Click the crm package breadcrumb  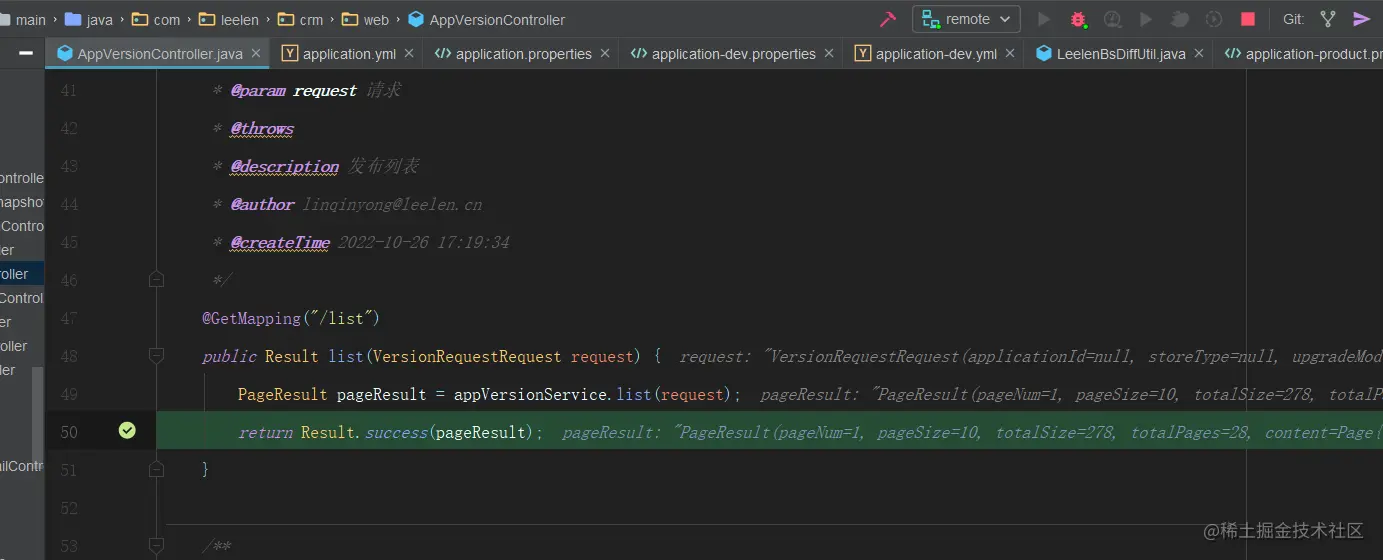point(300,19)
